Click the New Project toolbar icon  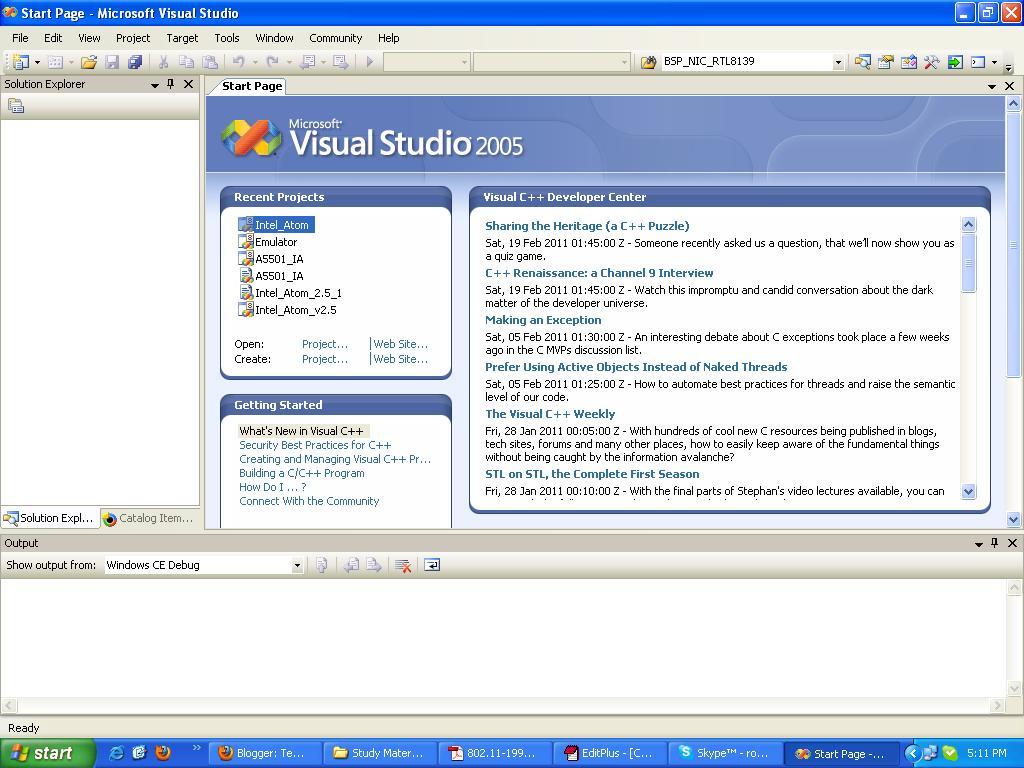pyautogui.click(x=21, y=62)
